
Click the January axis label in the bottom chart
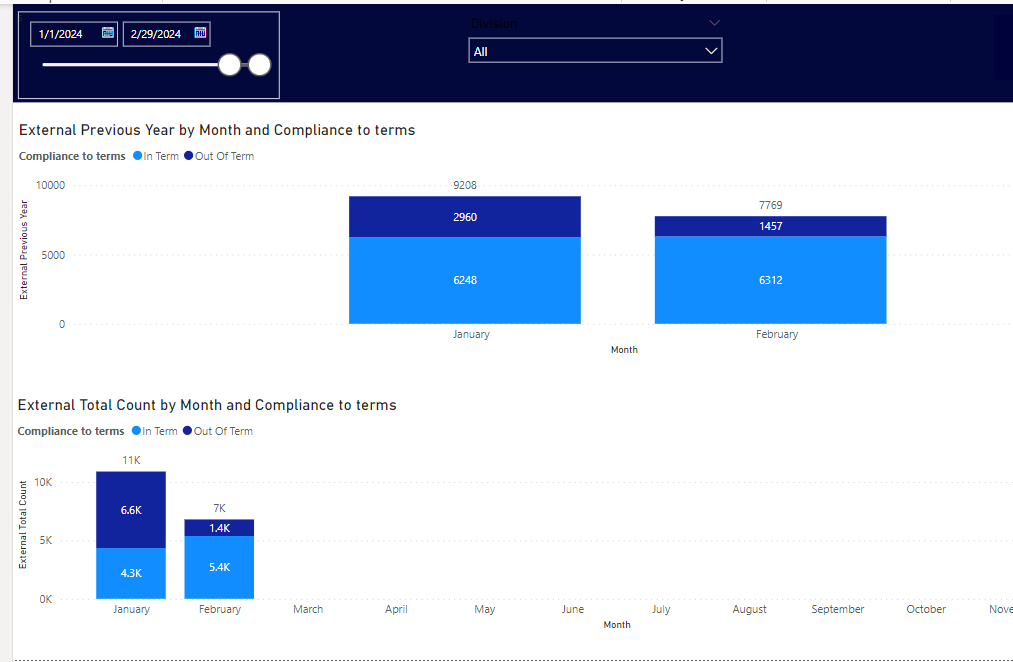131,609
